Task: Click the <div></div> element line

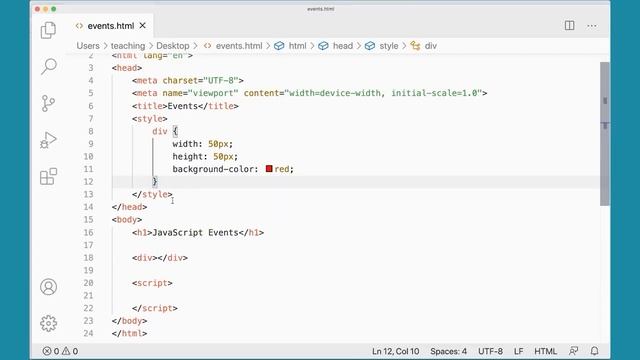Action: 160,258
